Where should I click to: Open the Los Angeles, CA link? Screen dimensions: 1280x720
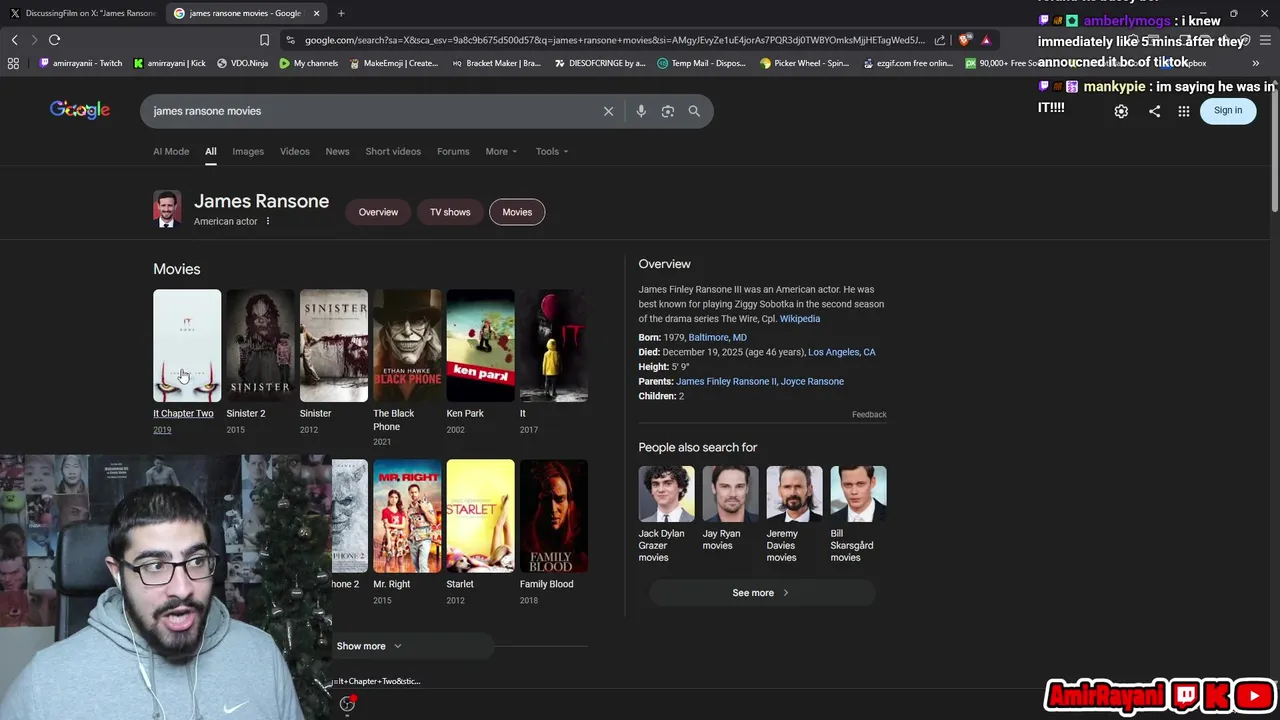pyautogui.click(x=841, y=352)
